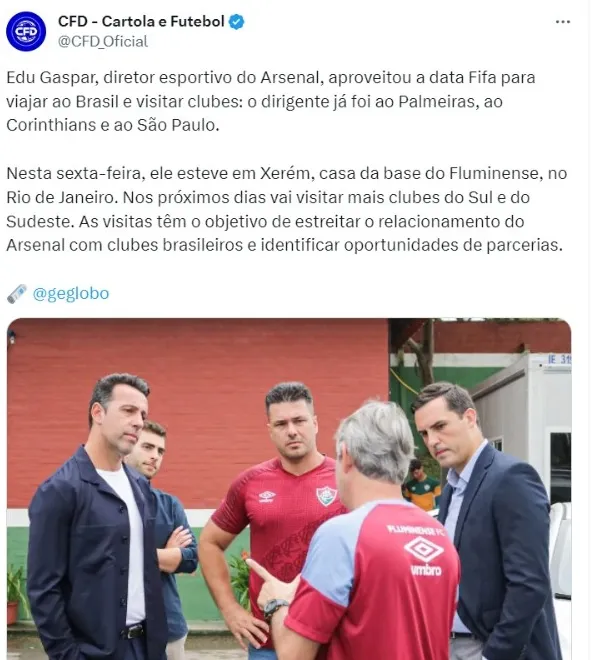Click the blue verified badge
Image resolution: width=598 pixels, height=660 pixels.
tap(236, 21)
